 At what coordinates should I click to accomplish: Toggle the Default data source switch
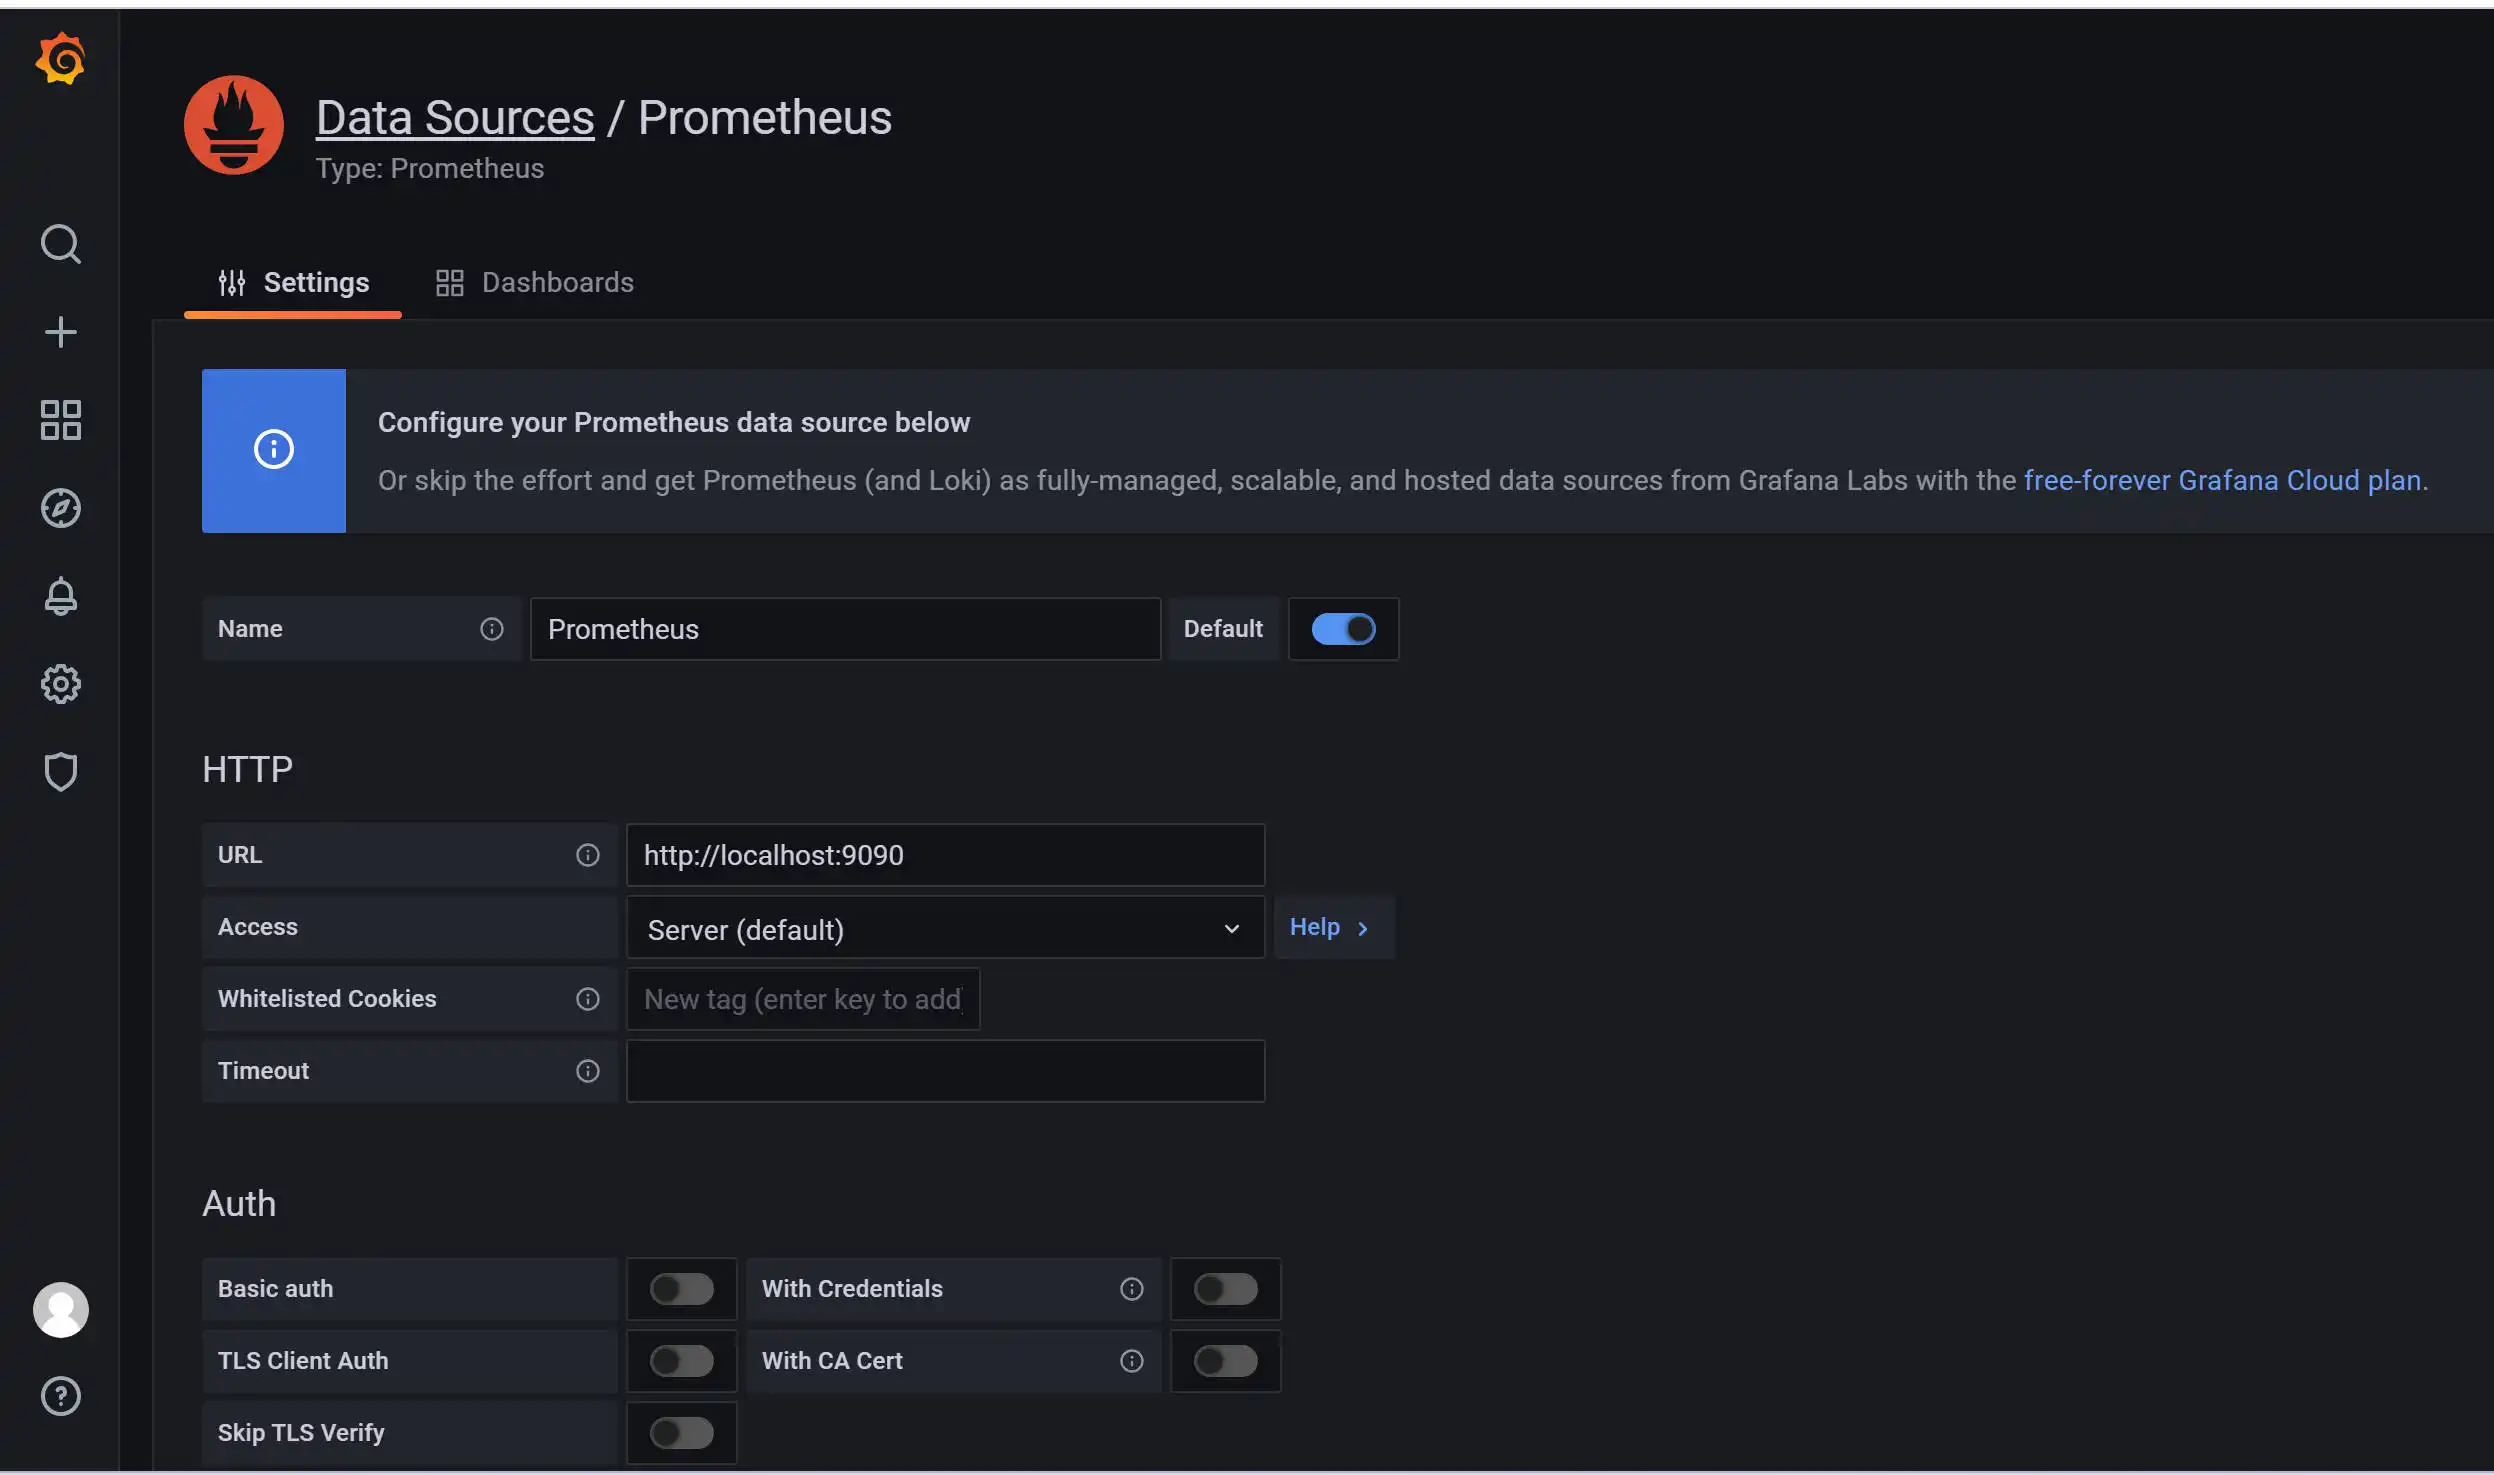click(x=1343, y=629)
